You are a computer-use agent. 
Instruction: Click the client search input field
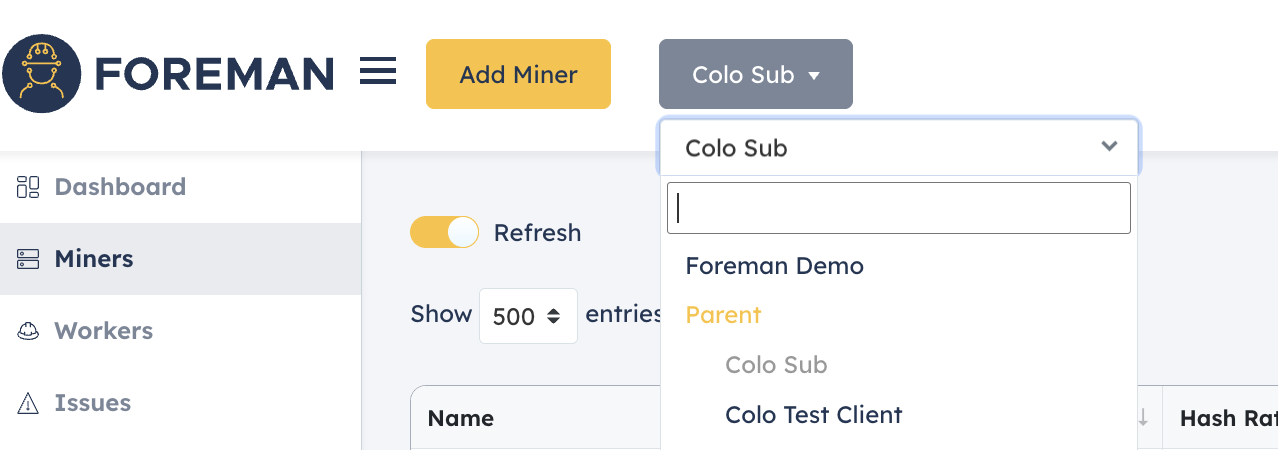[x=899, y=208]
